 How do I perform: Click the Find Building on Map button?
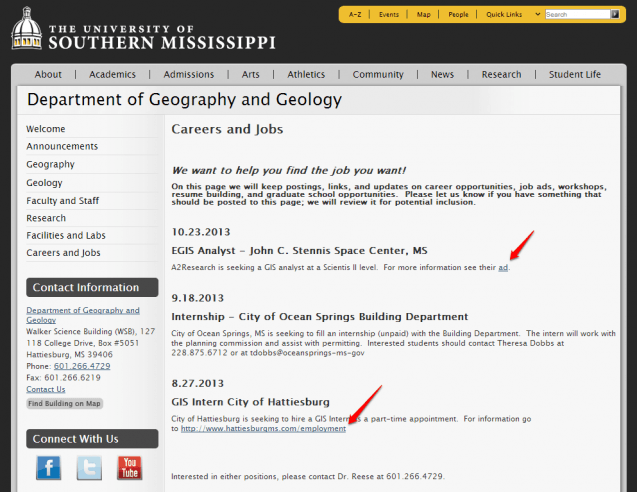pos(64,404)
